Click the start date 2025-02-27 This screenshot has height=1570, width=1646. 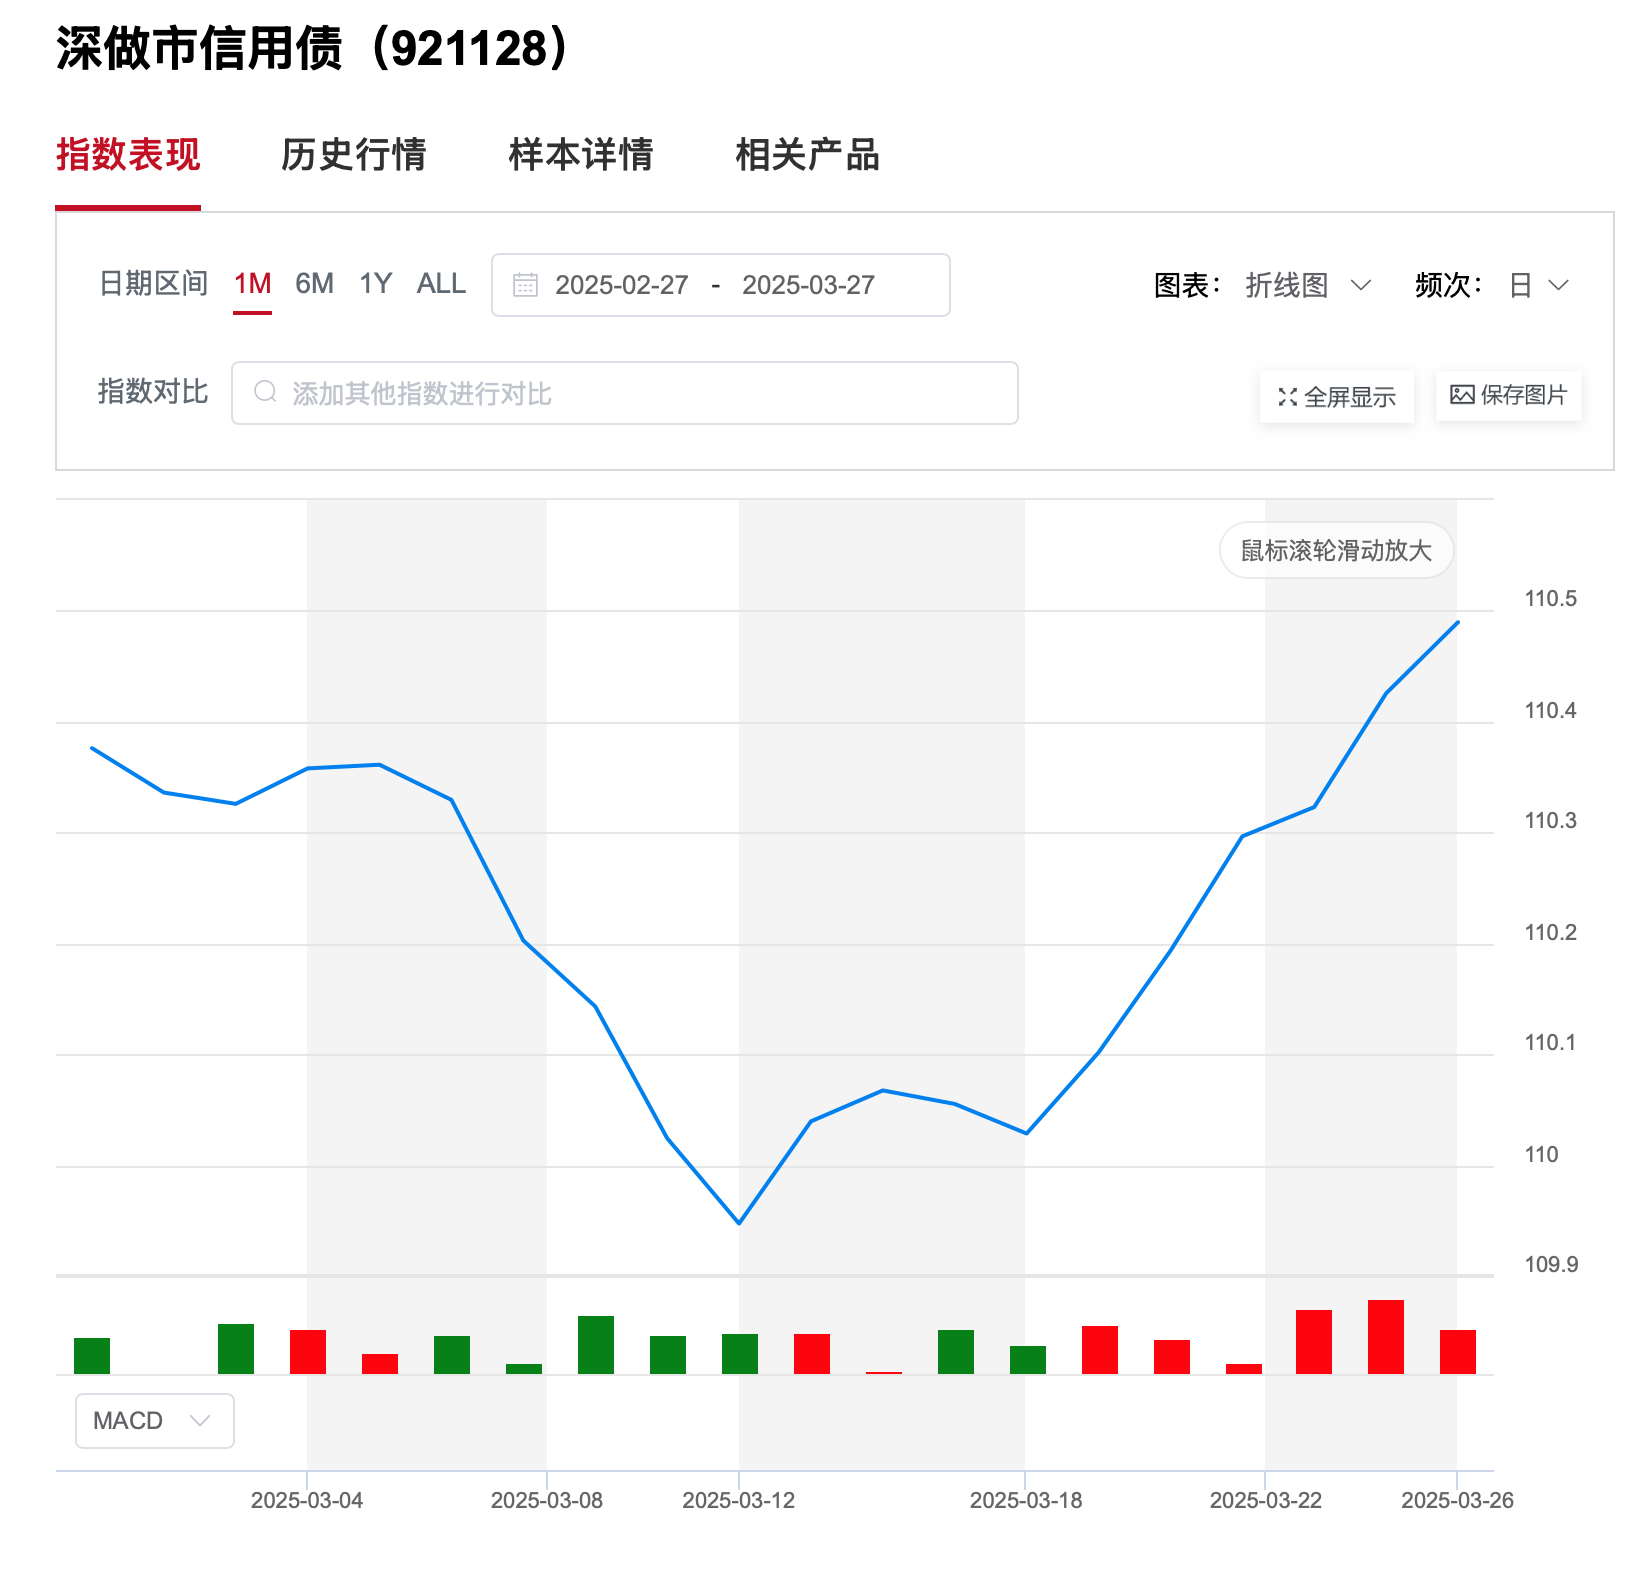[620, 285]
